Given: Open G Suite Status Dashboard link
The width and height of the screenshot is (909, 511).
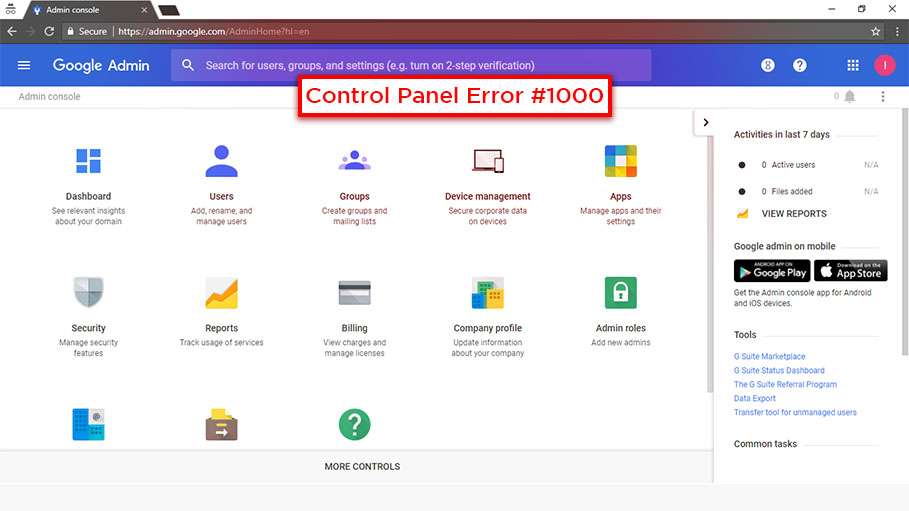Looking at the screenshot, I should coord(779,370).
